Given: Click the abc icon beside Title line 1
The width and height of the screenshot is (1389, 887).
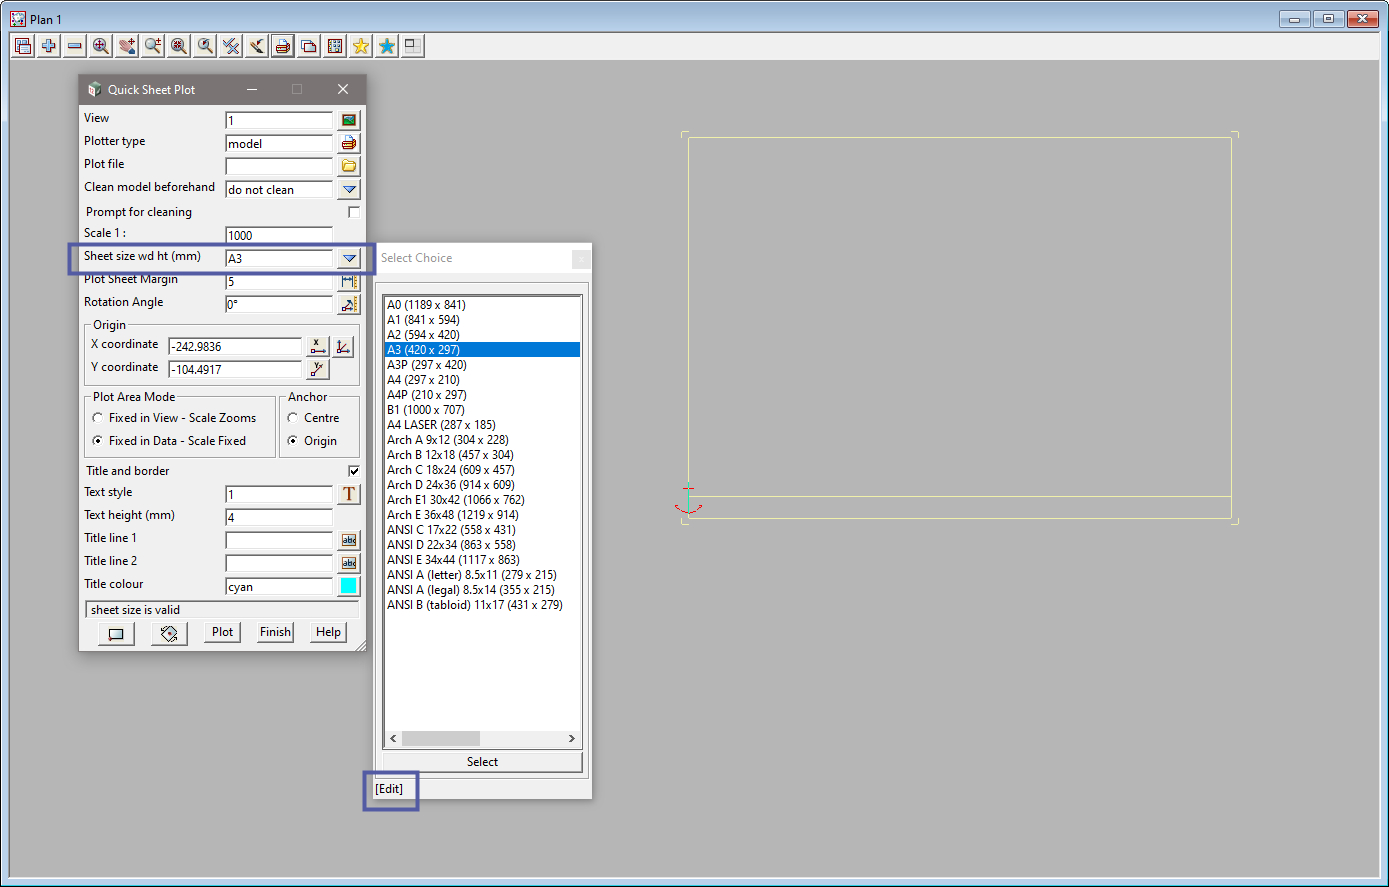Looking at the screenshot, I should click(349, 540).
